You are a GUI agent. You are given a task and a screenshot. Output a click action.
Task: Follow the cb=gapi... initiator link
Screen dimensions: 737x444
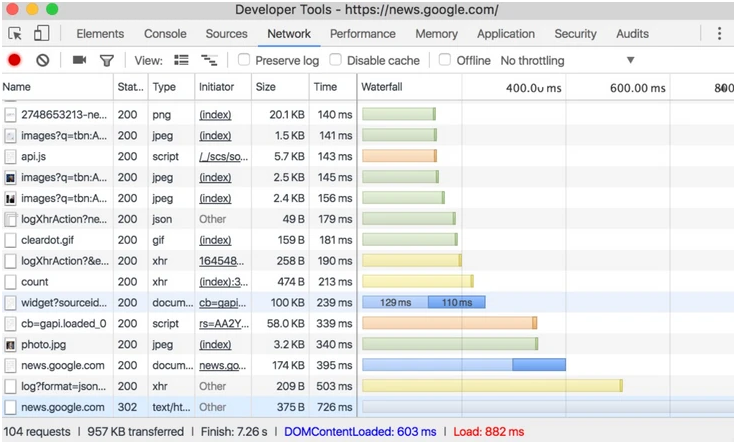pos(223,303)
